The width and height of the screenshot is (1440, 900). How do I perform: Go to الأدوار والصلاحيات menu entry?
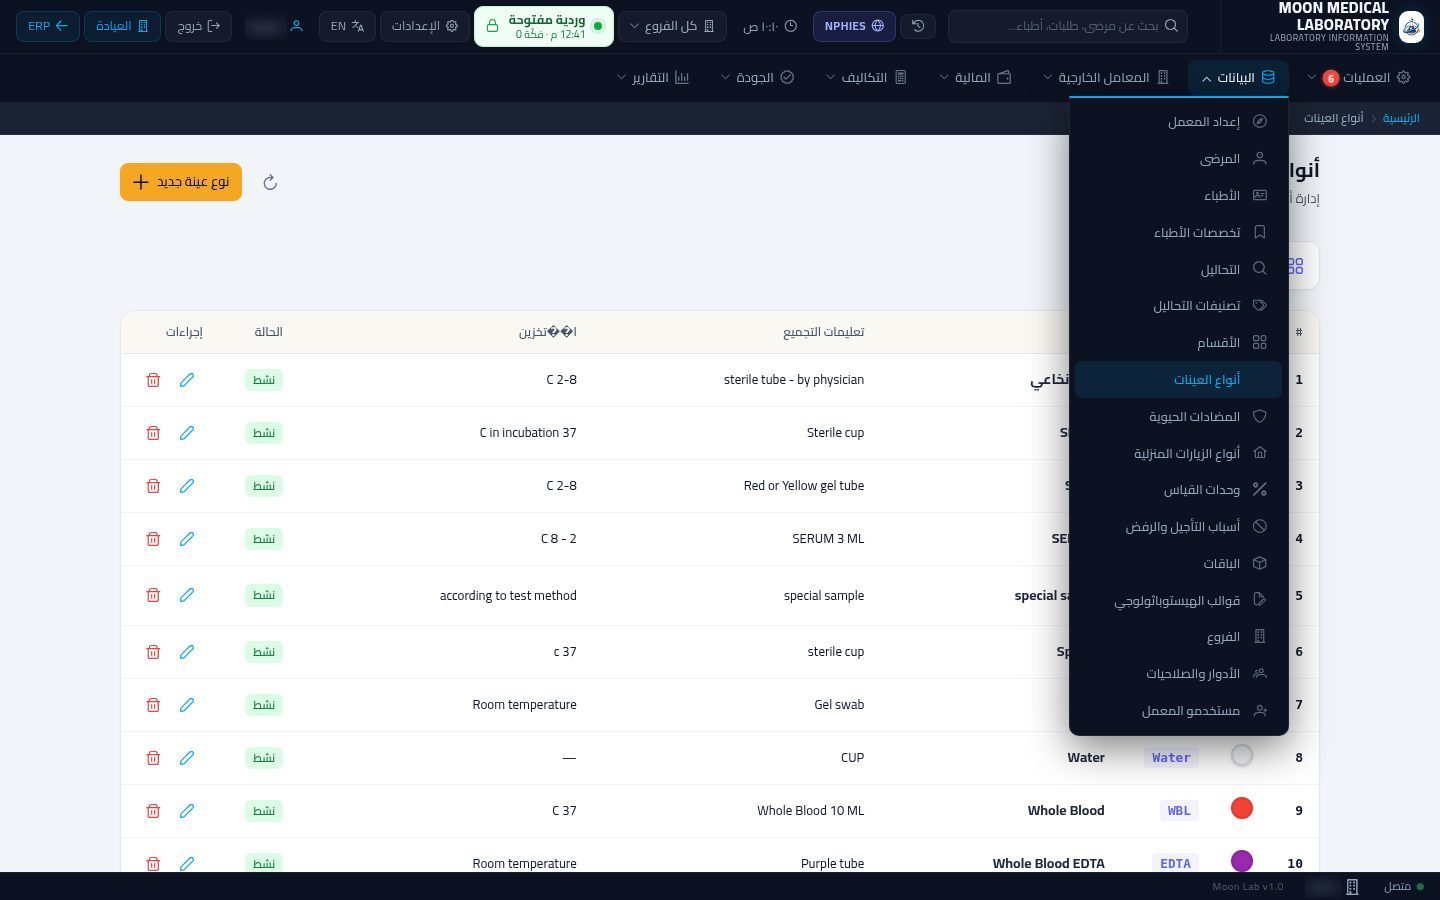[x=1178, y=674]
